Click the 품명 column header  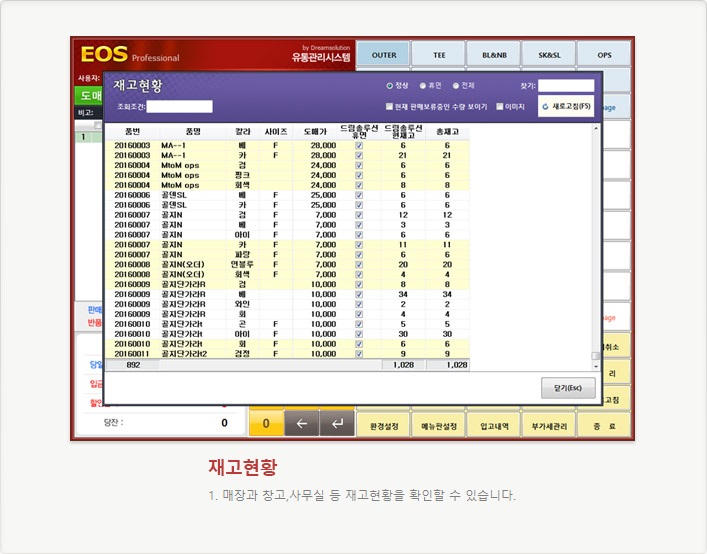coord(193,132)
